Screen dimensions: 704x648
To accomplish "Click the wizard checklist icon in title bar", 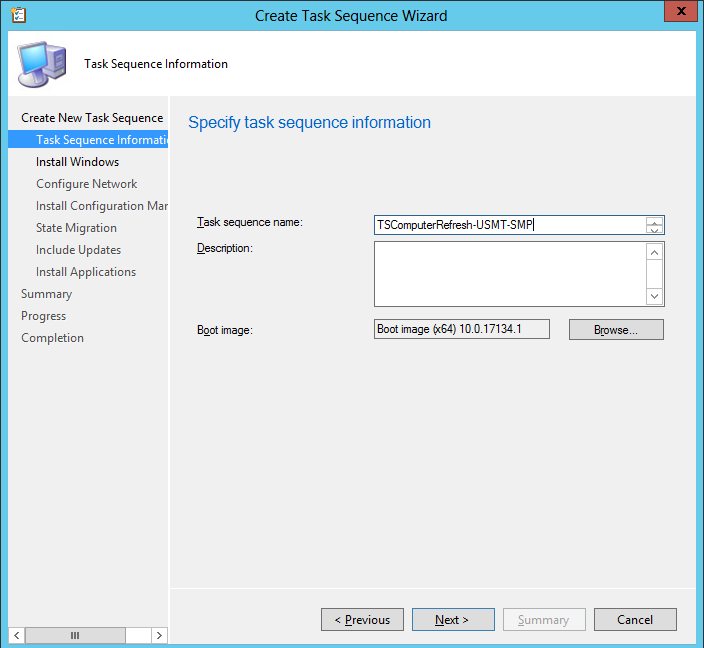I will (18, 15).
